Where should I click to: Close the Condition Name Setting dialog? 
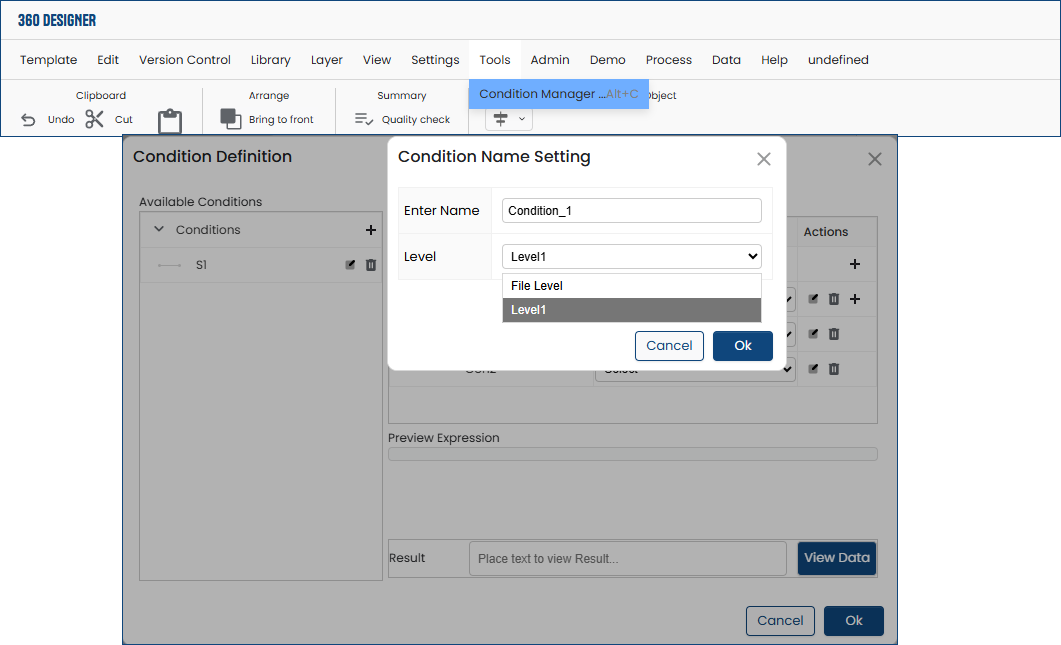coord(764,159)
